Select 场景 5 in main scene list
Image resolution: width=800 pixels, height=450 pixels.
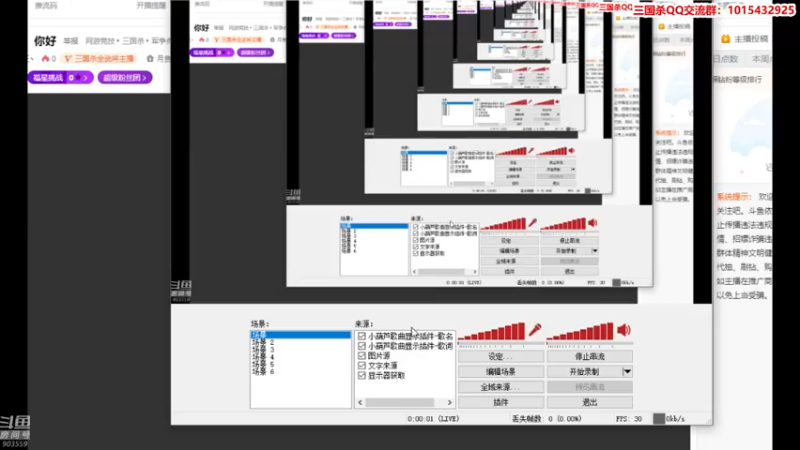click(263, 364)
